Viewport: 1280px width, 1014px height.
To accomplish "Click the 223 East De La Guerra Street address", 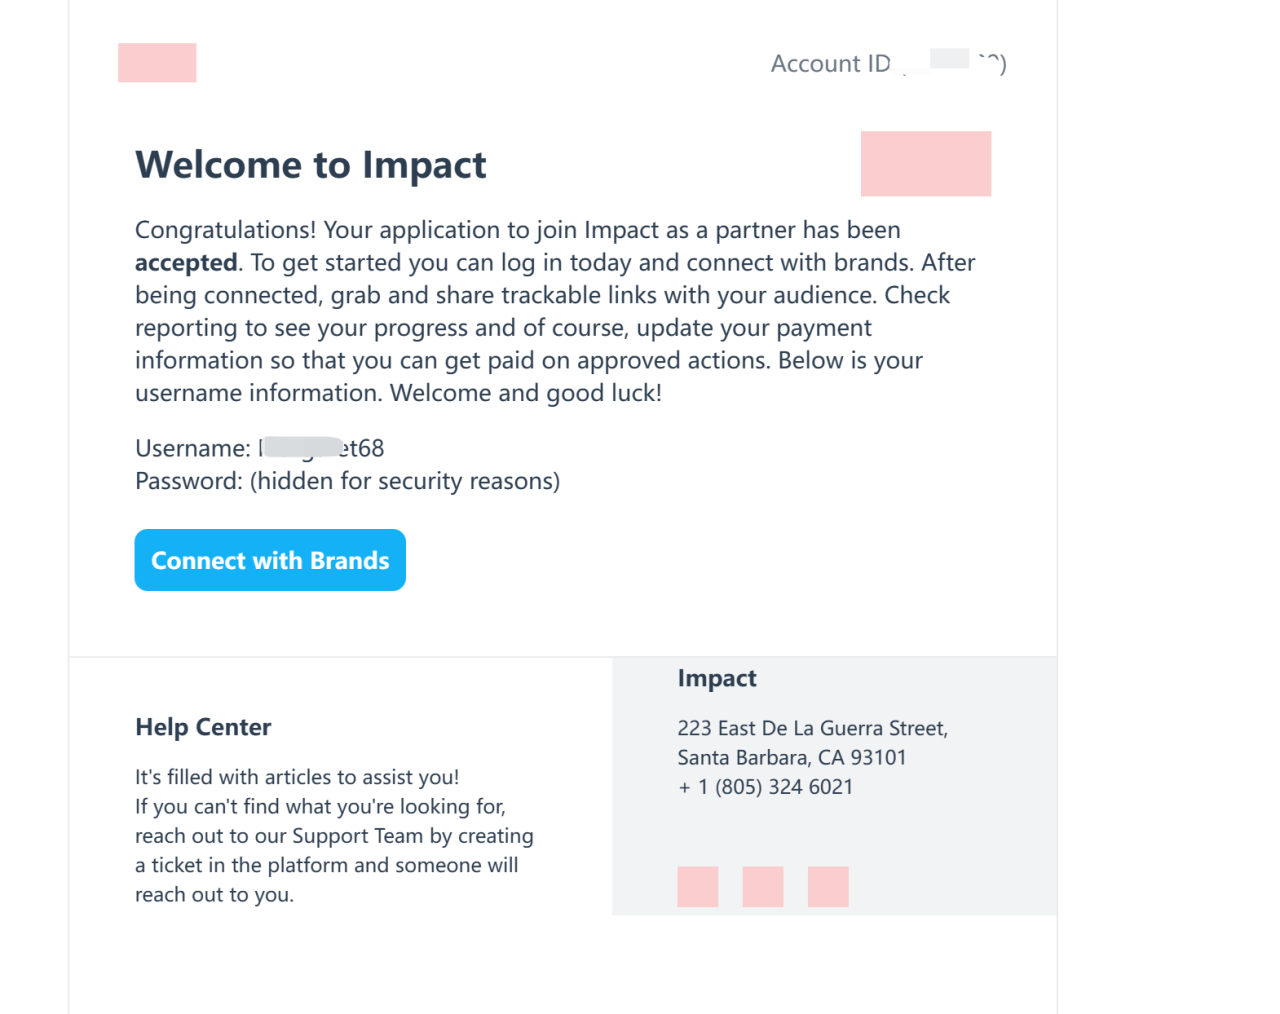I will [812, 728].
